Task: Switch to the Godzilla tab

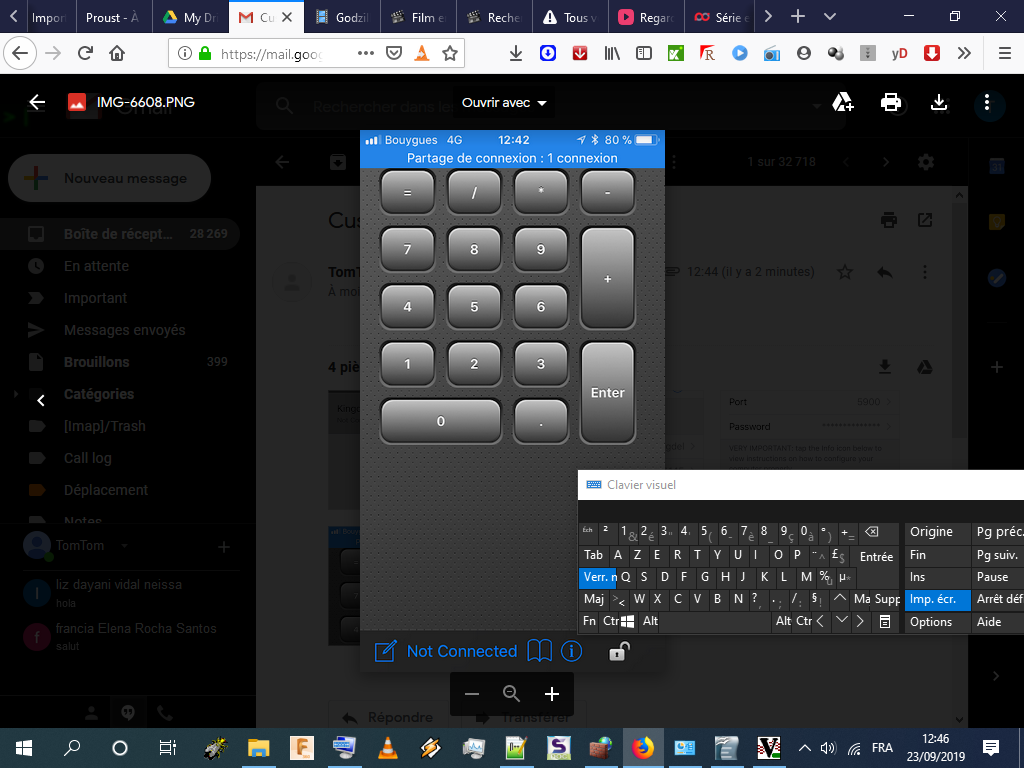Action: point(342,17)
